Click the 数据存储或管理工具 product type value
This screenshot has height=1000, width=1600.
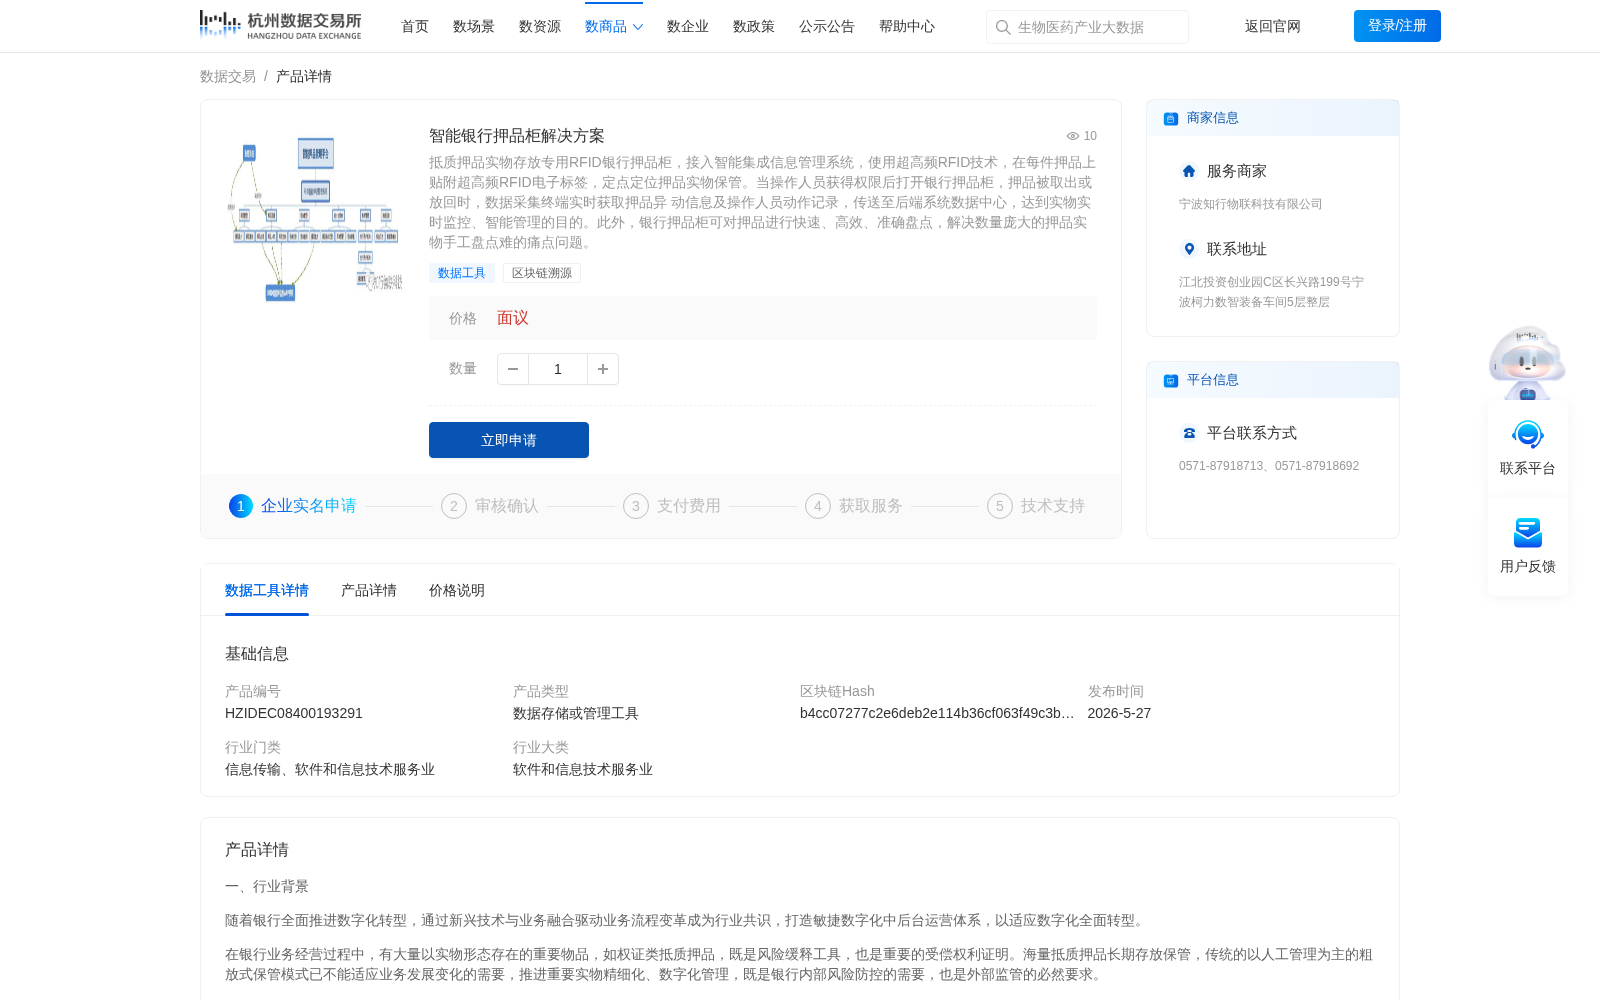(x=576, y=713)
